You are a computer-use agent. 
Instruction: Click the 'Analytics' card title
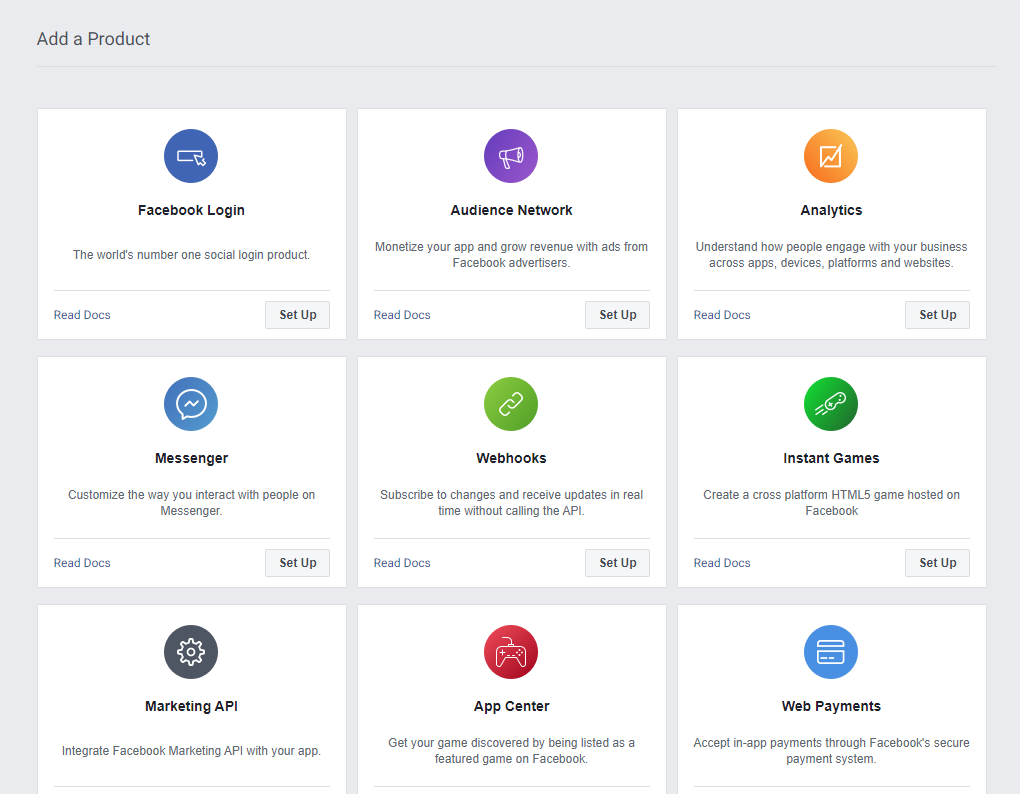831,210
